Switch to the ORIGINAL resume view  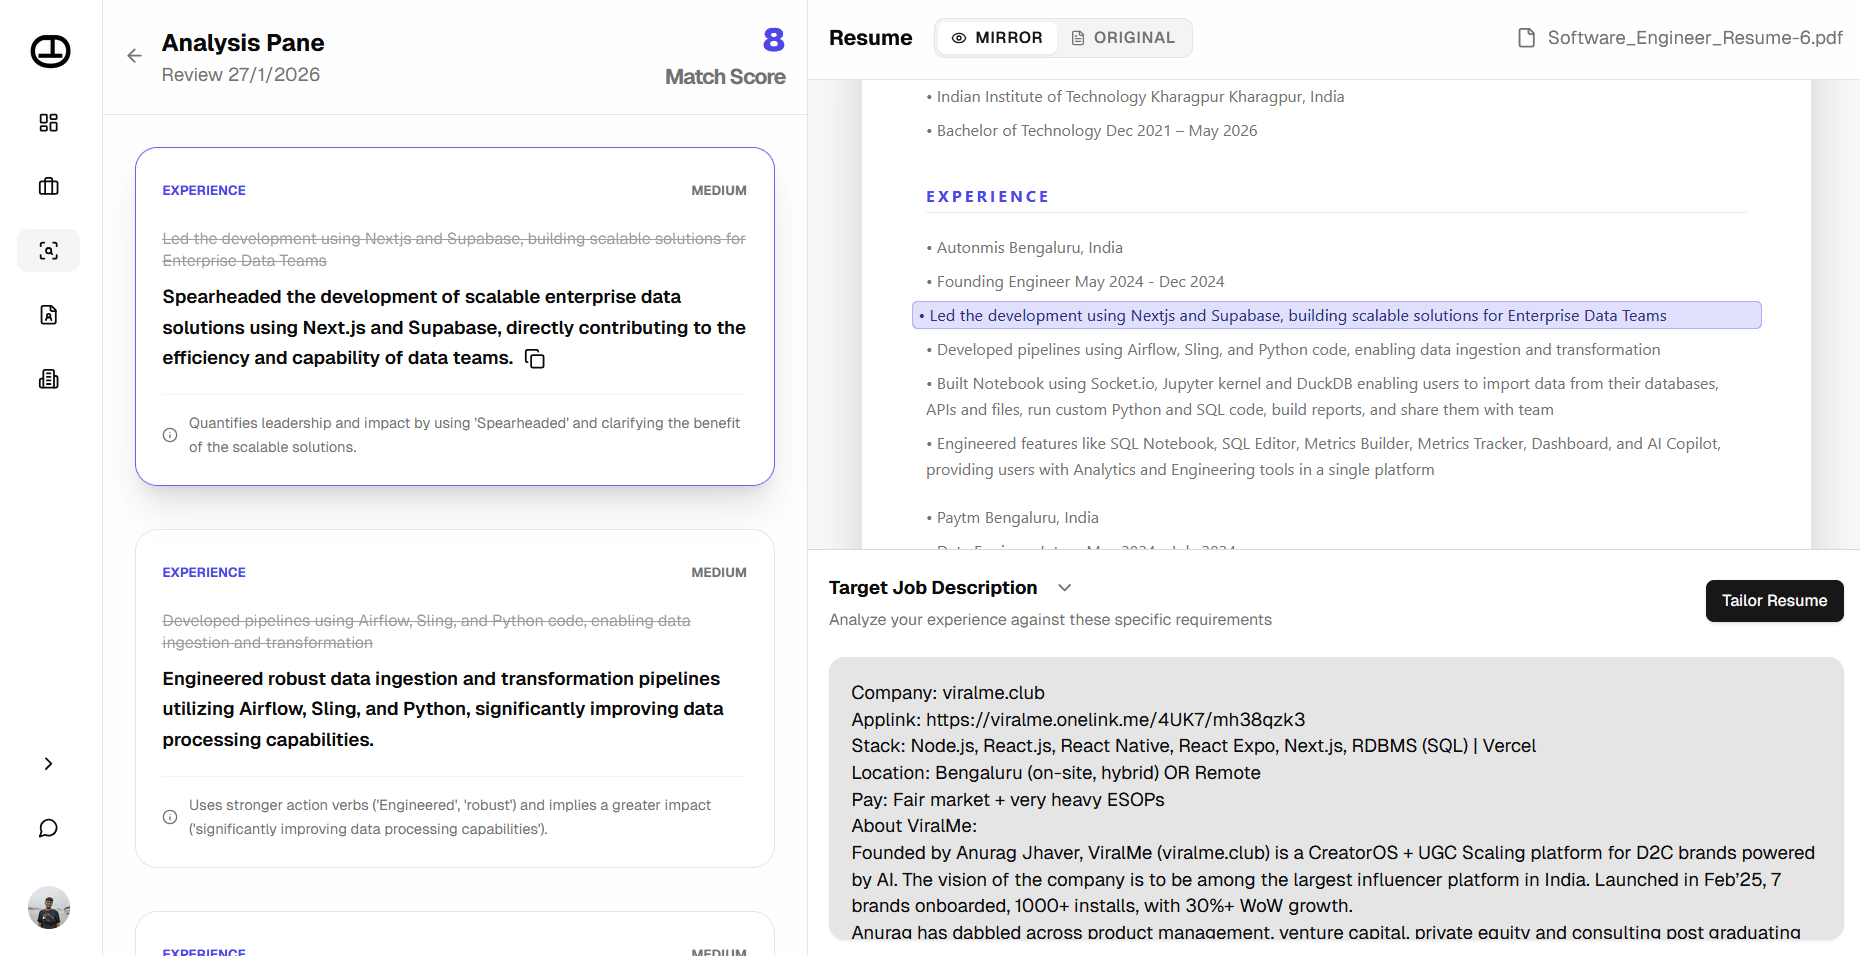click(1123, 38)
